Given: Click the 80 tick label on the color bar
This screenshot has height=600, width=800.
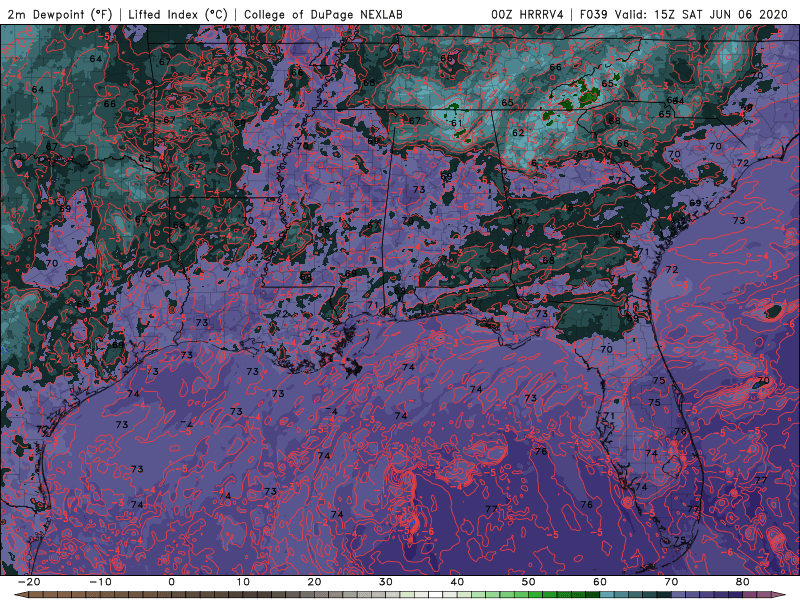Looking at the screenshot, I should pos(743,582).
